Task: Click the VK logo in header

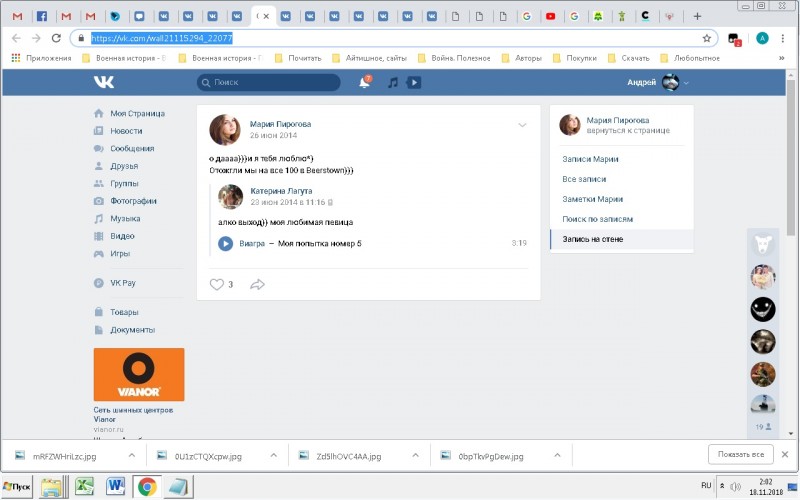Action: (x=104, y=82)
